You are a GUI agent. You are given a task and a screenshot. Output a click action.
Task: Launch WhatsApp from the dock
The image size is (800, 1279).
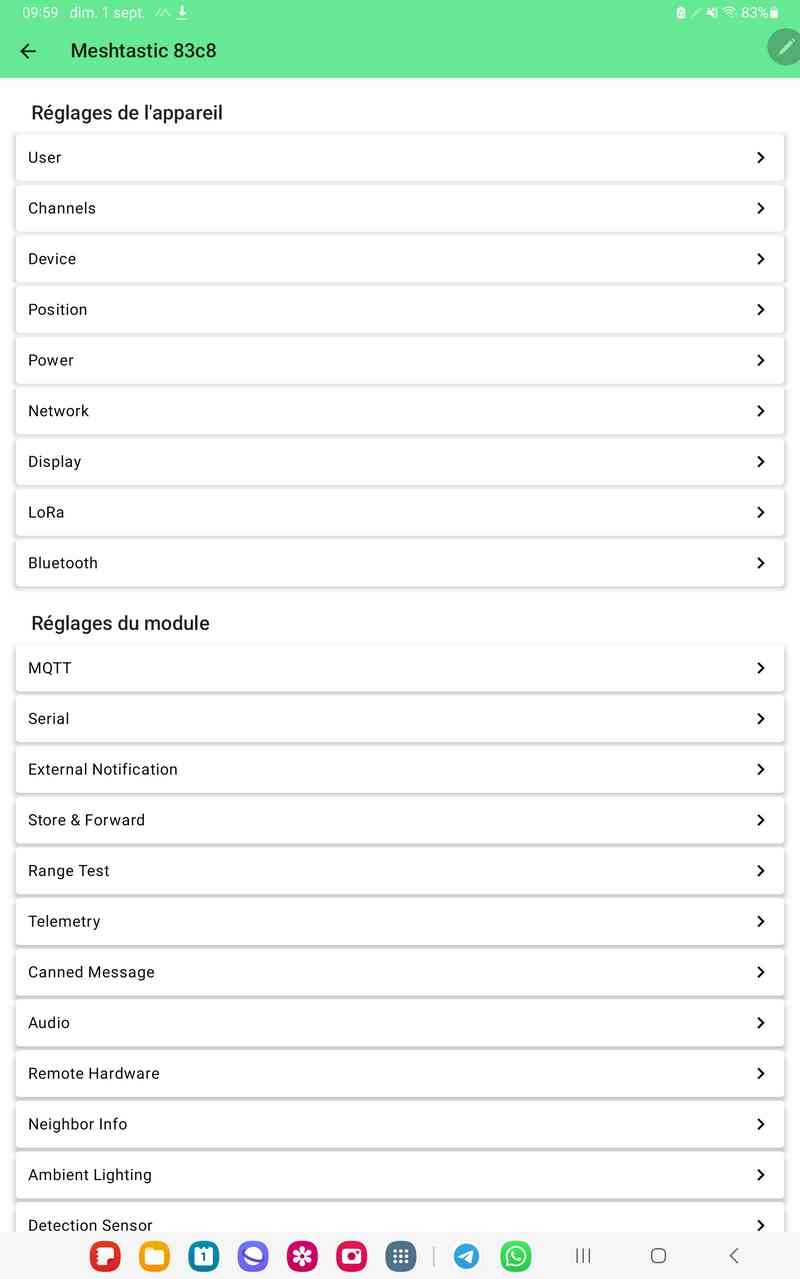516,1256
